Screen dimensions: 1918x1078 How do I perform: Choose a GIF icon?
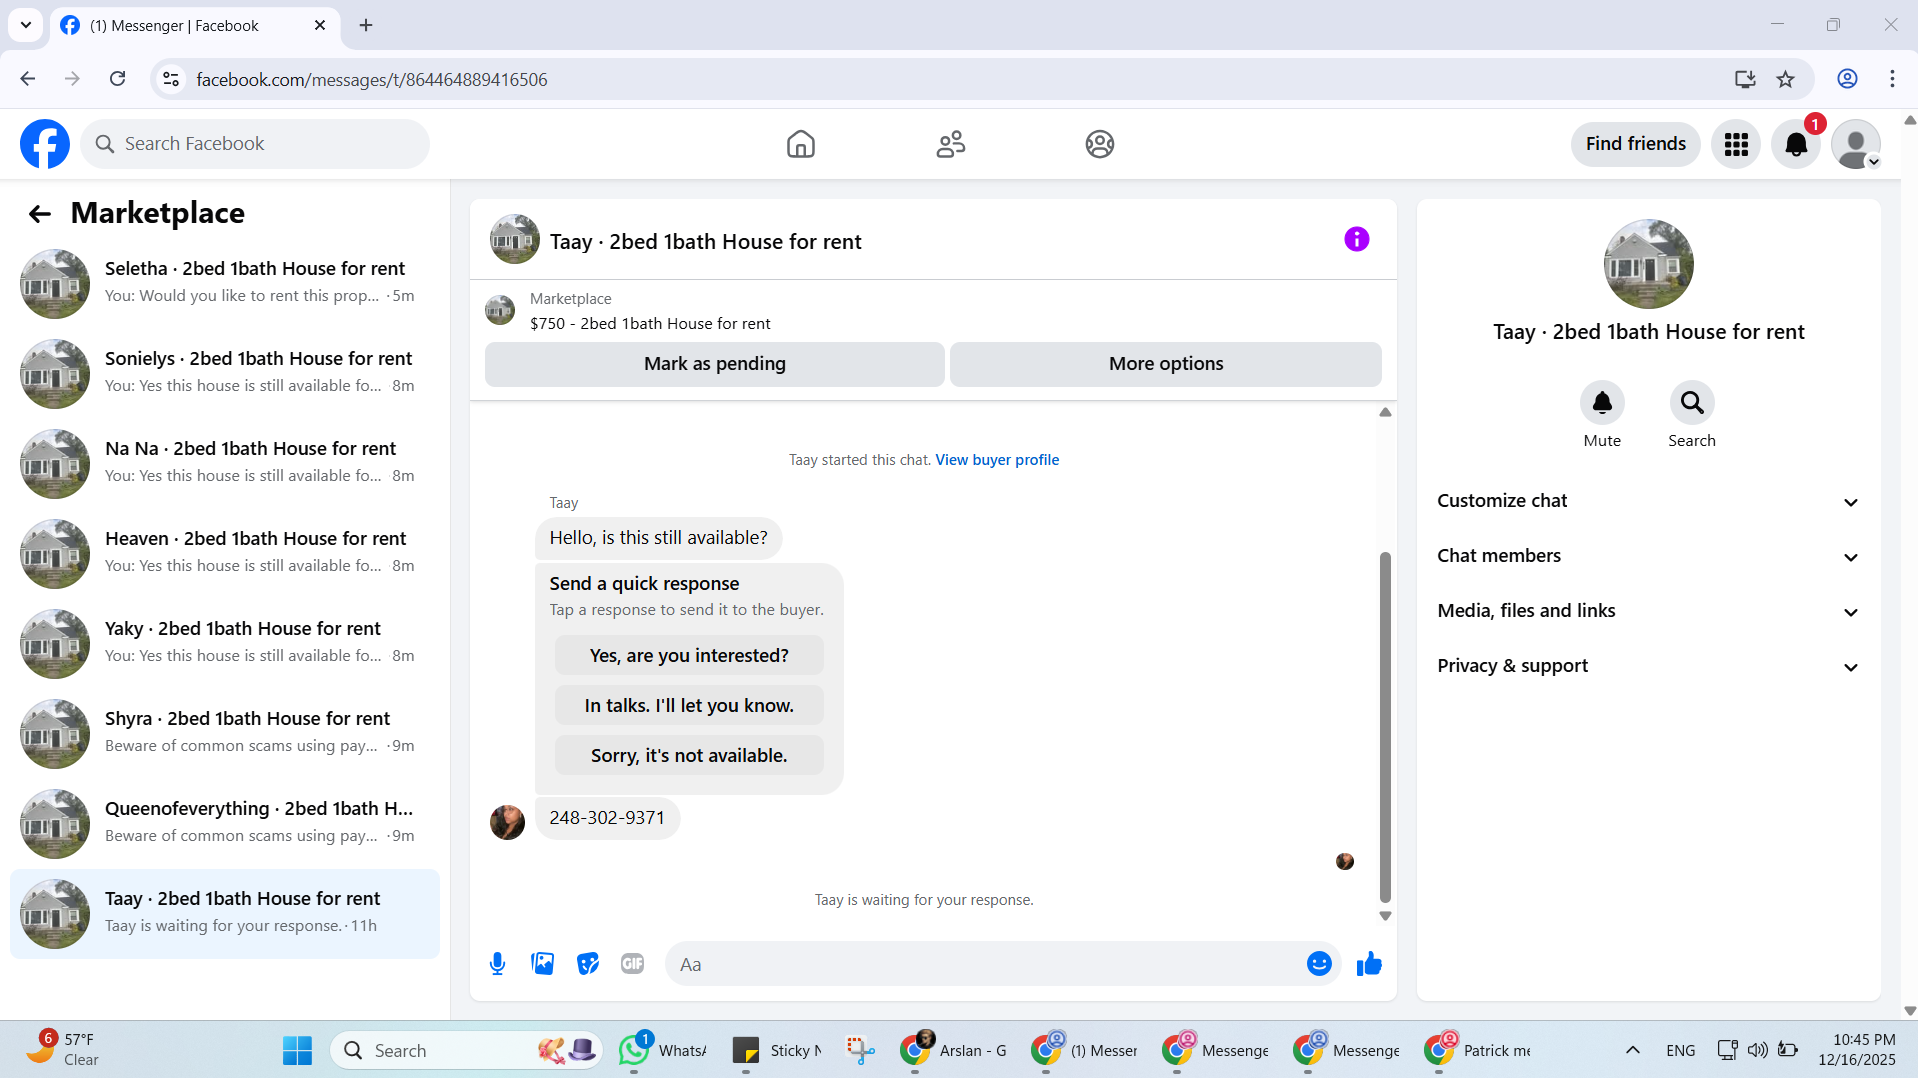coord(632,964)
